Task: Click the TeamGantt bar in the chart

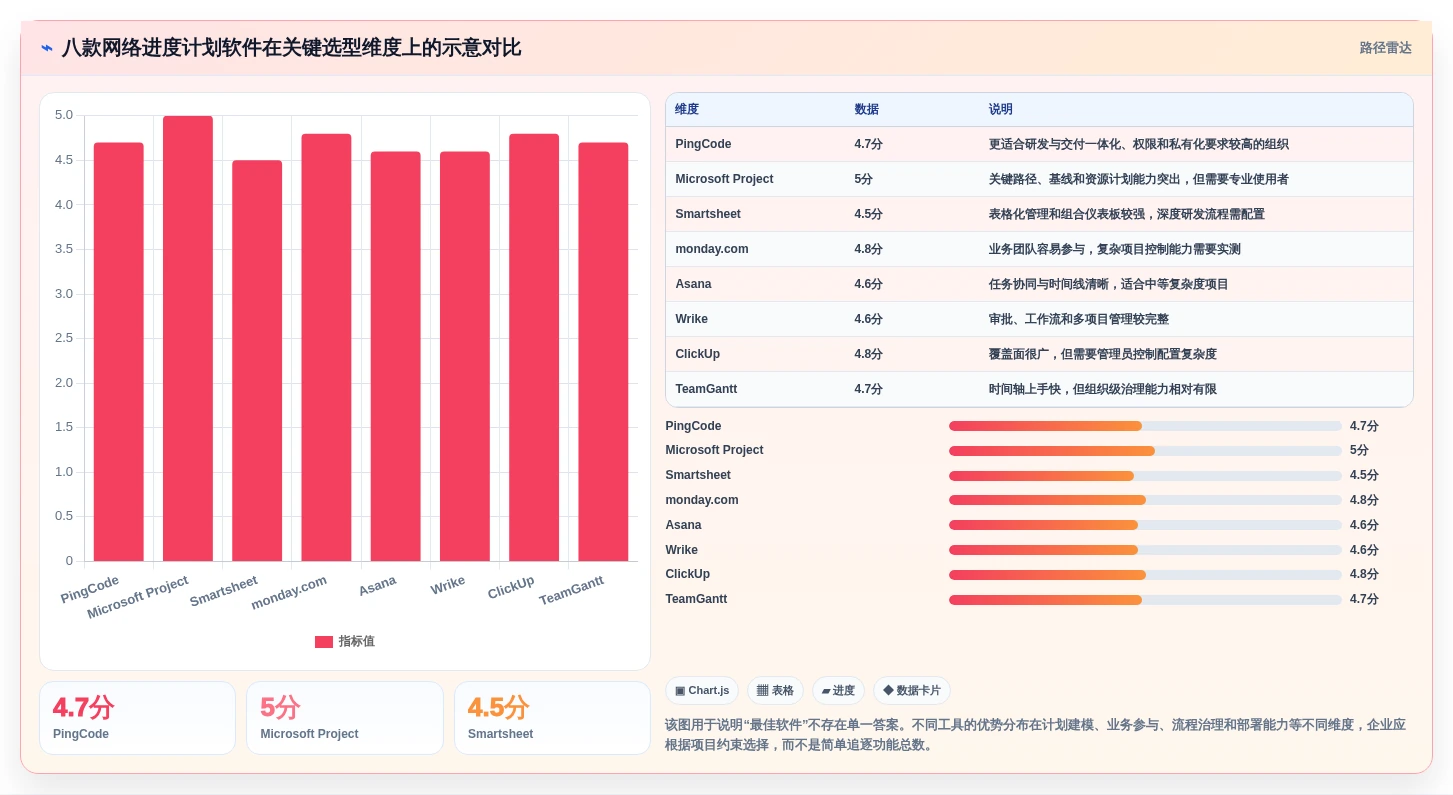Action: tap(603, 352)
